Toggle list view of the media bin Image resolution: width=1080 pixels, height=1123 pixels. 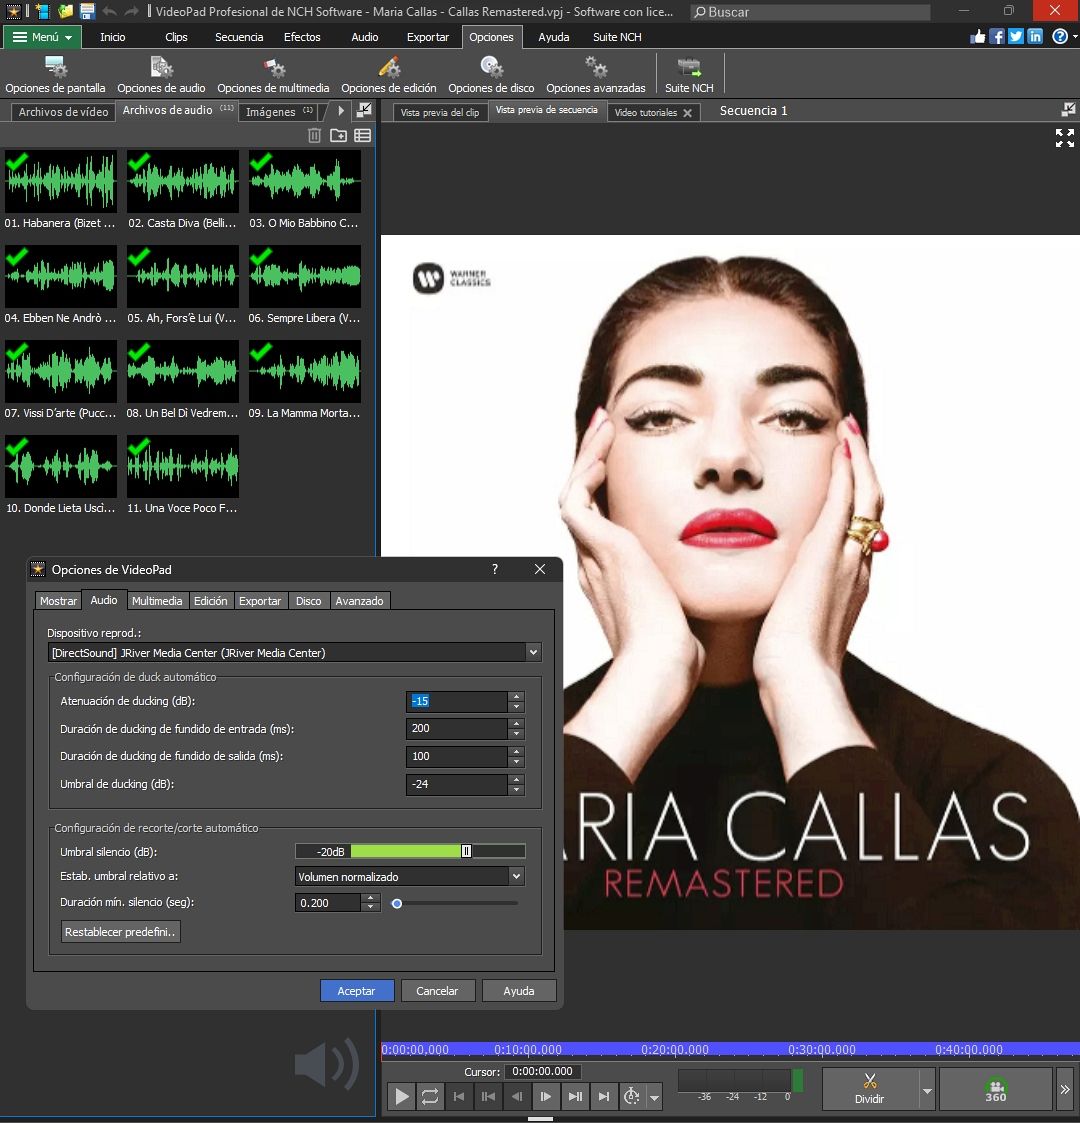point(362,136)
